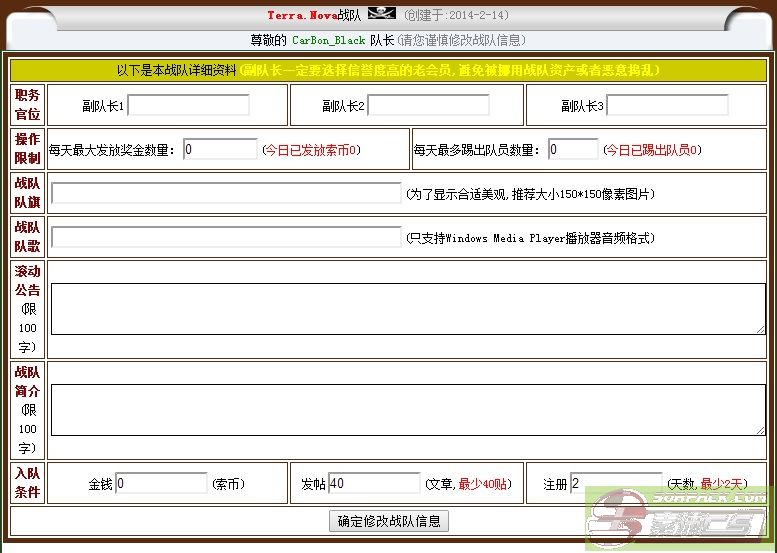Screen dimensions: 777x553
Task: Click the pirate flag icon beside the team name
Action: coord(382,14)
